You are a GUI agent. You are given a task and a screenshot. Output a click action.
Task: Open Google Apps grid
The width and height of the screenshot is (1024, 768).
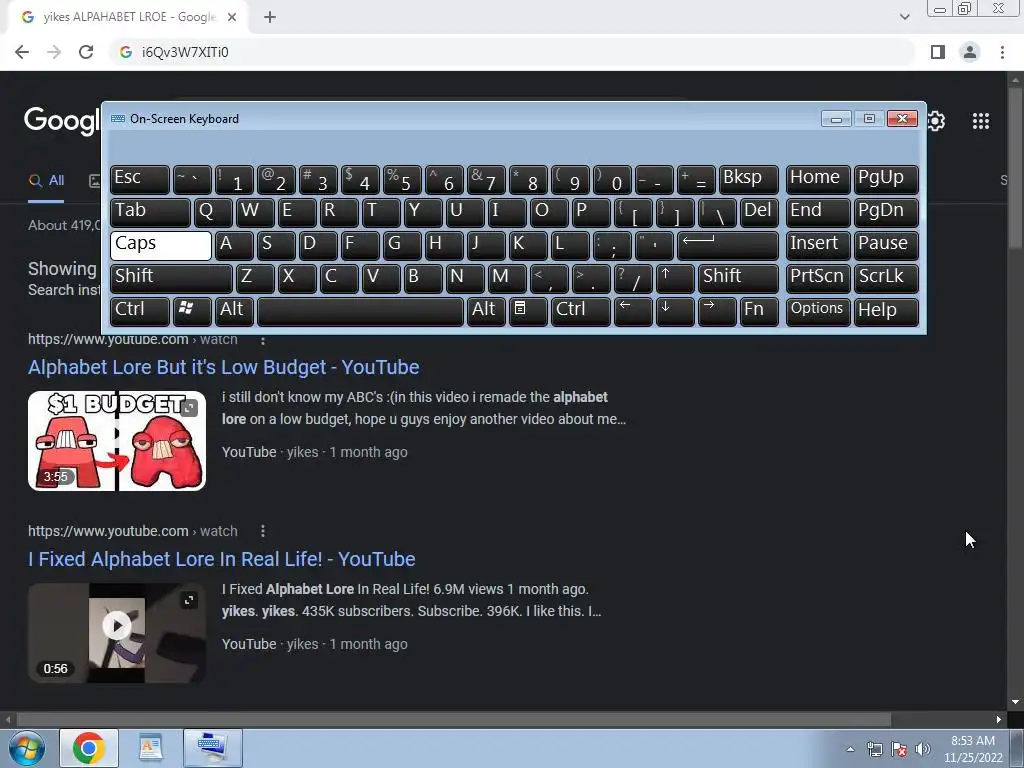coord(981,121)
